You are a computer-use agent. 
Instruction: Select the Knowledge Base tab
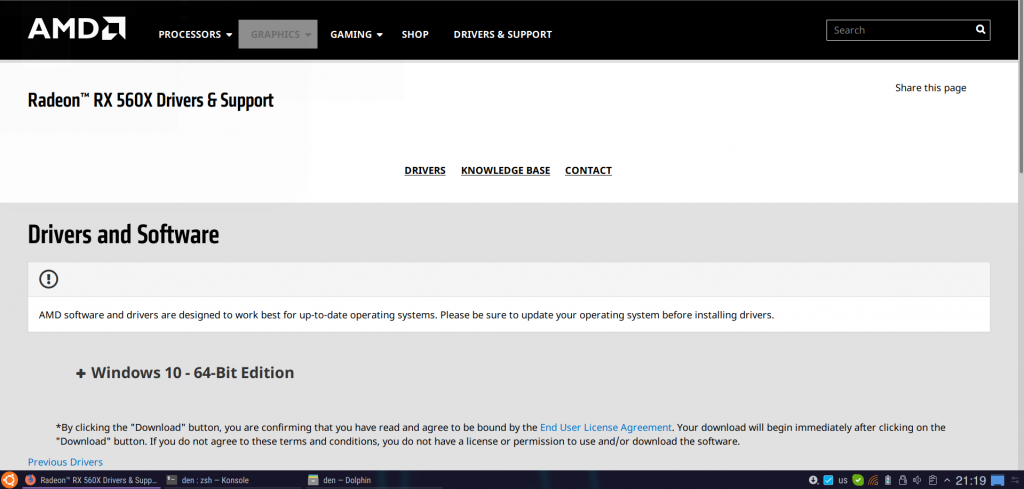[x=505, y=171]
